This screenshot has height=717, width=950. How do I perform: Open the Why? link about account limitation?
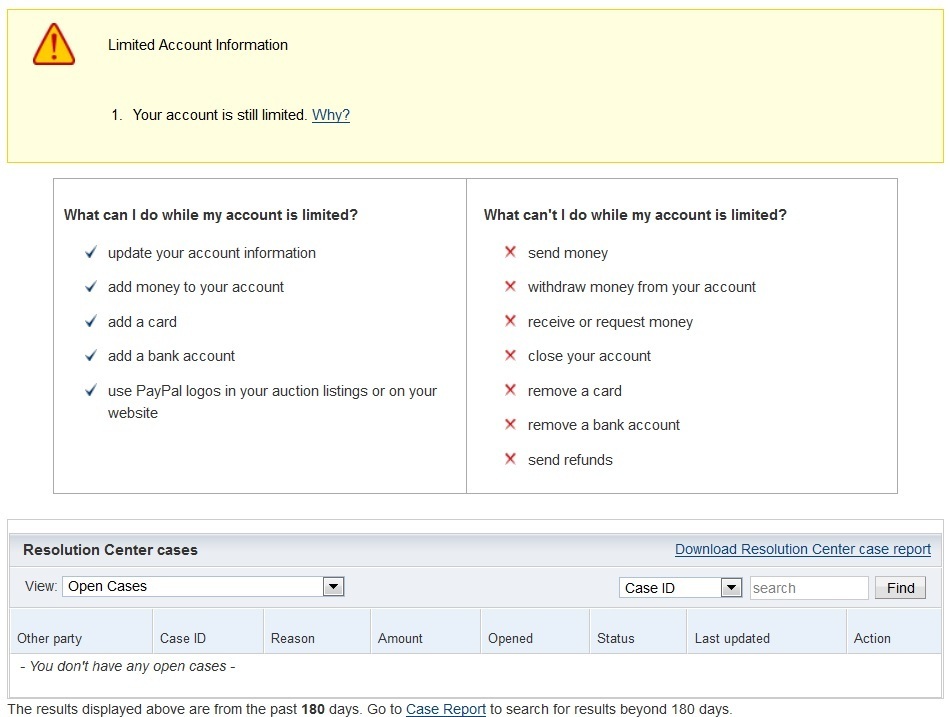point(331,115)
